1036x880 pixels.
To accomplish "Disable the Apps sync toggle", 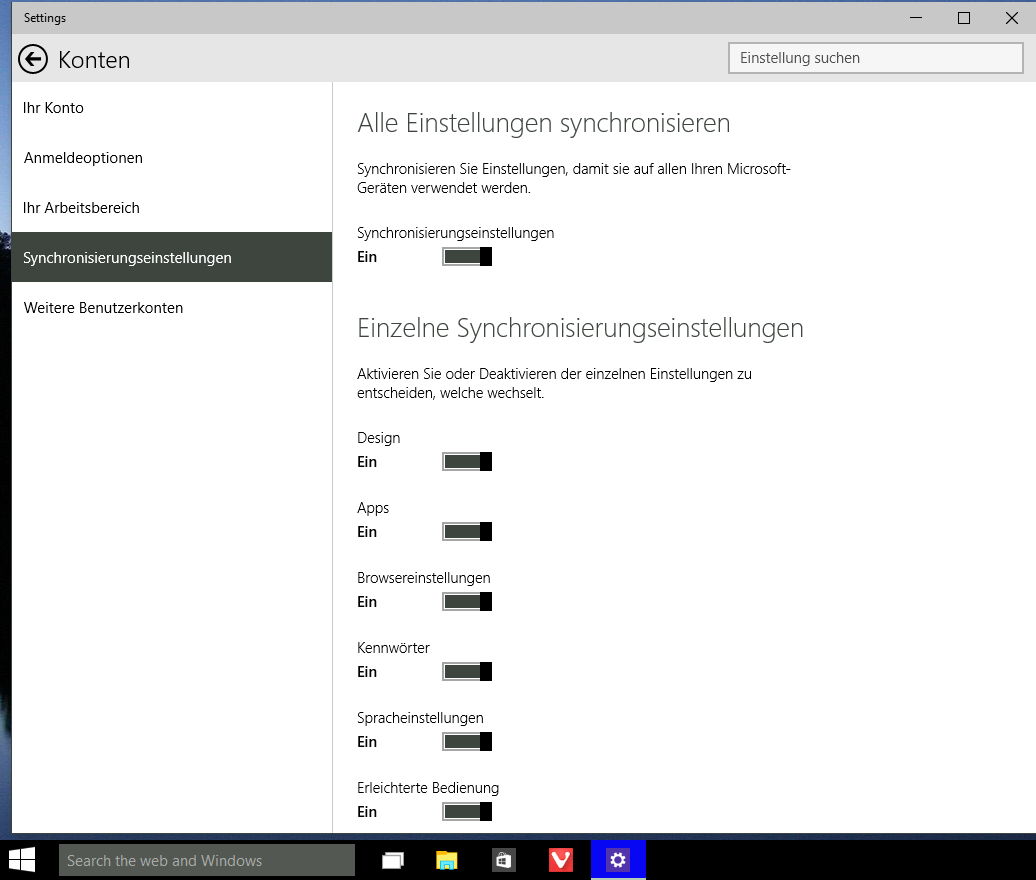I will (466, 532).
